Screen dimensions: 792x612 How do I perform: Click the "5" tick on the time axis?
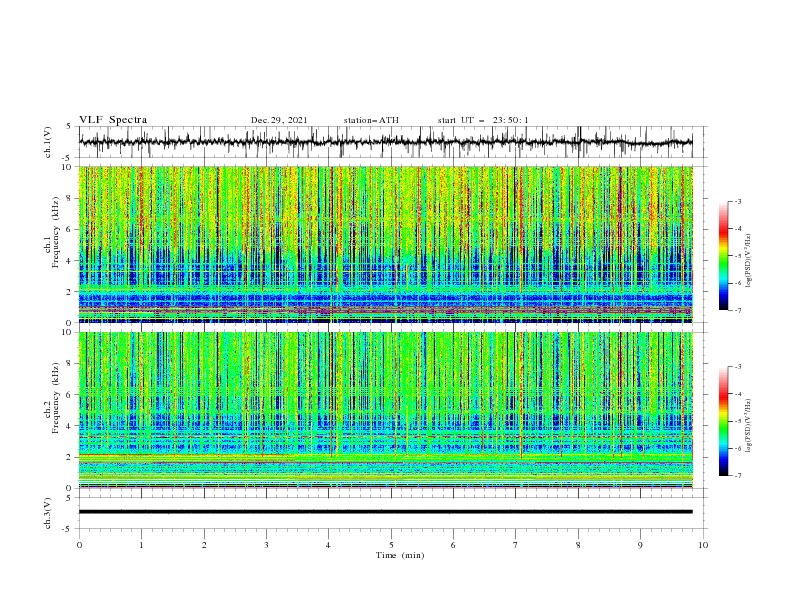pos(391,545)
